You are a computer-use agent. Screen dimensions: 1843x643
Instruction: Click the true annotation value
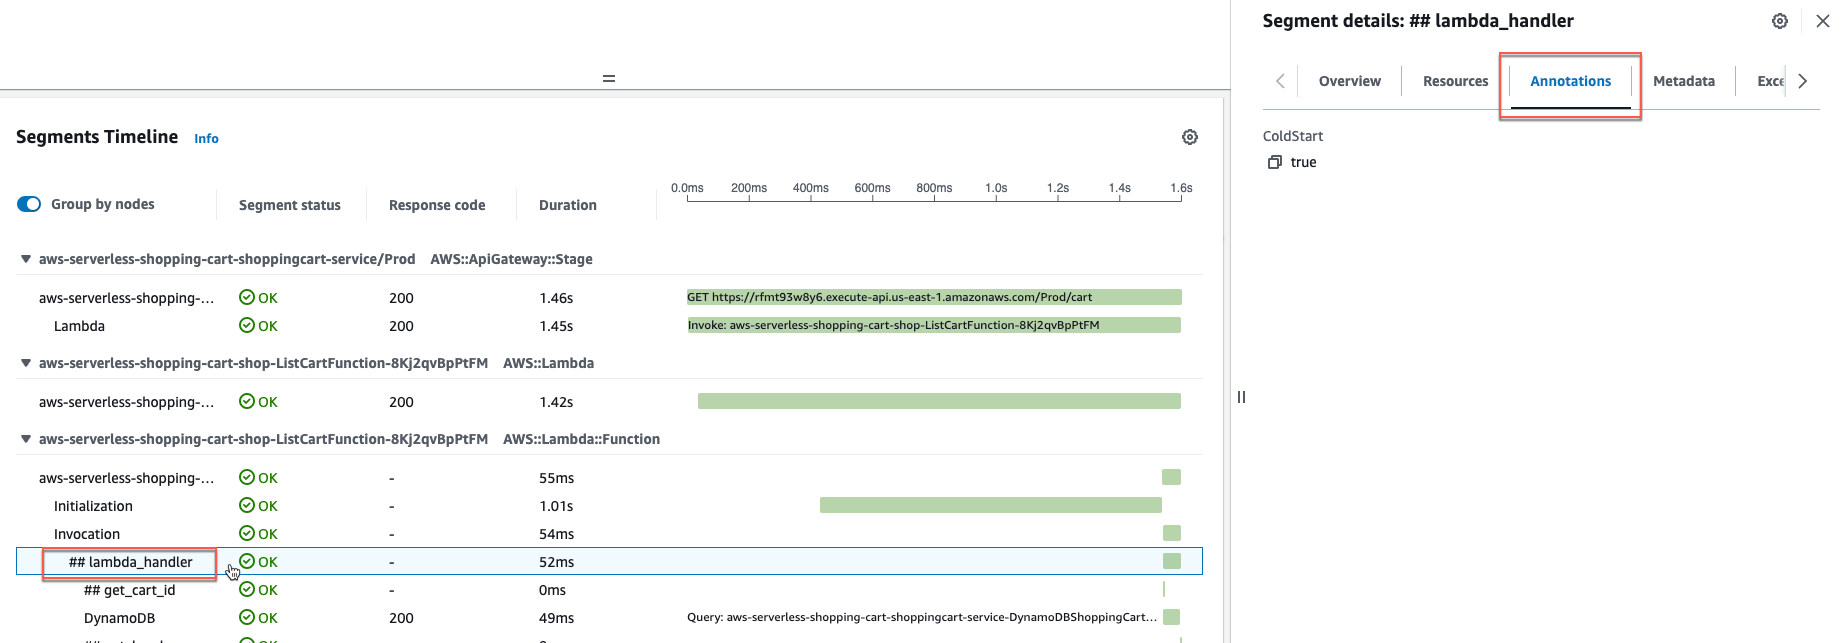coord(1303,162)
